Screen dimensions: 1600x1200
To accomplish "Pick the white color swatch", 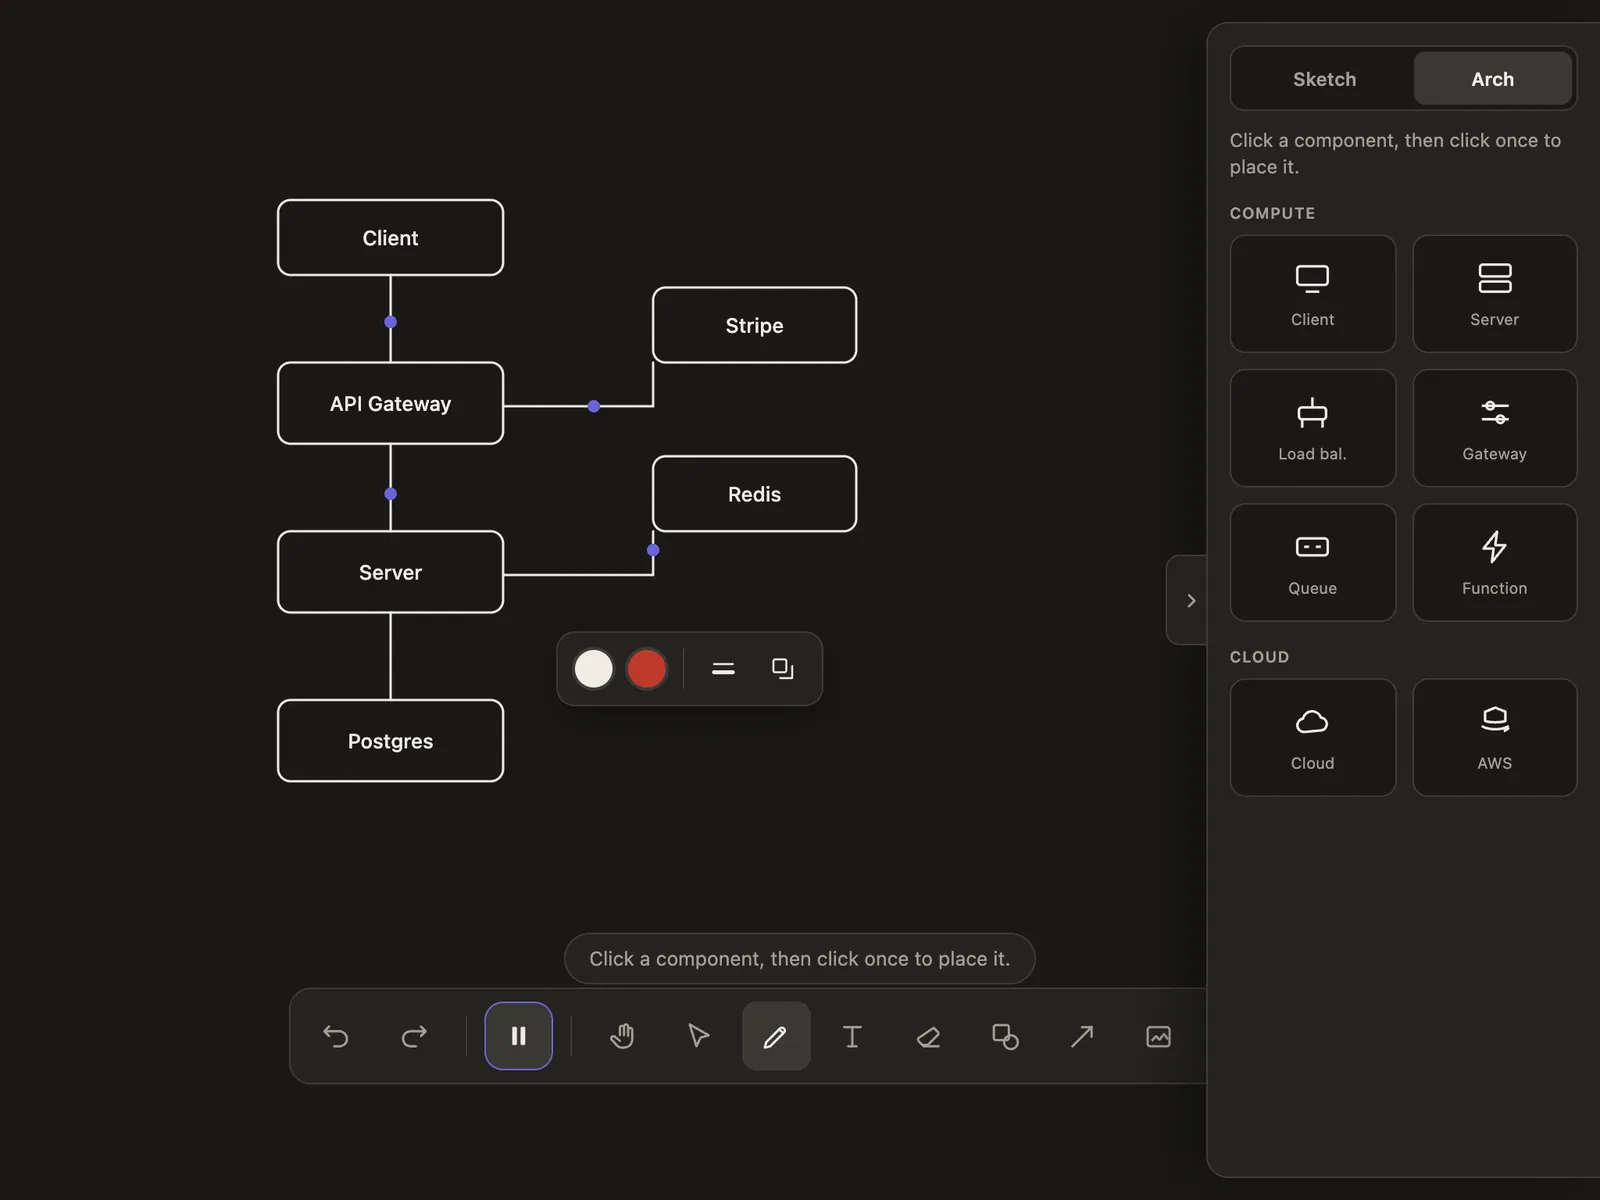I will coord(594,669).
